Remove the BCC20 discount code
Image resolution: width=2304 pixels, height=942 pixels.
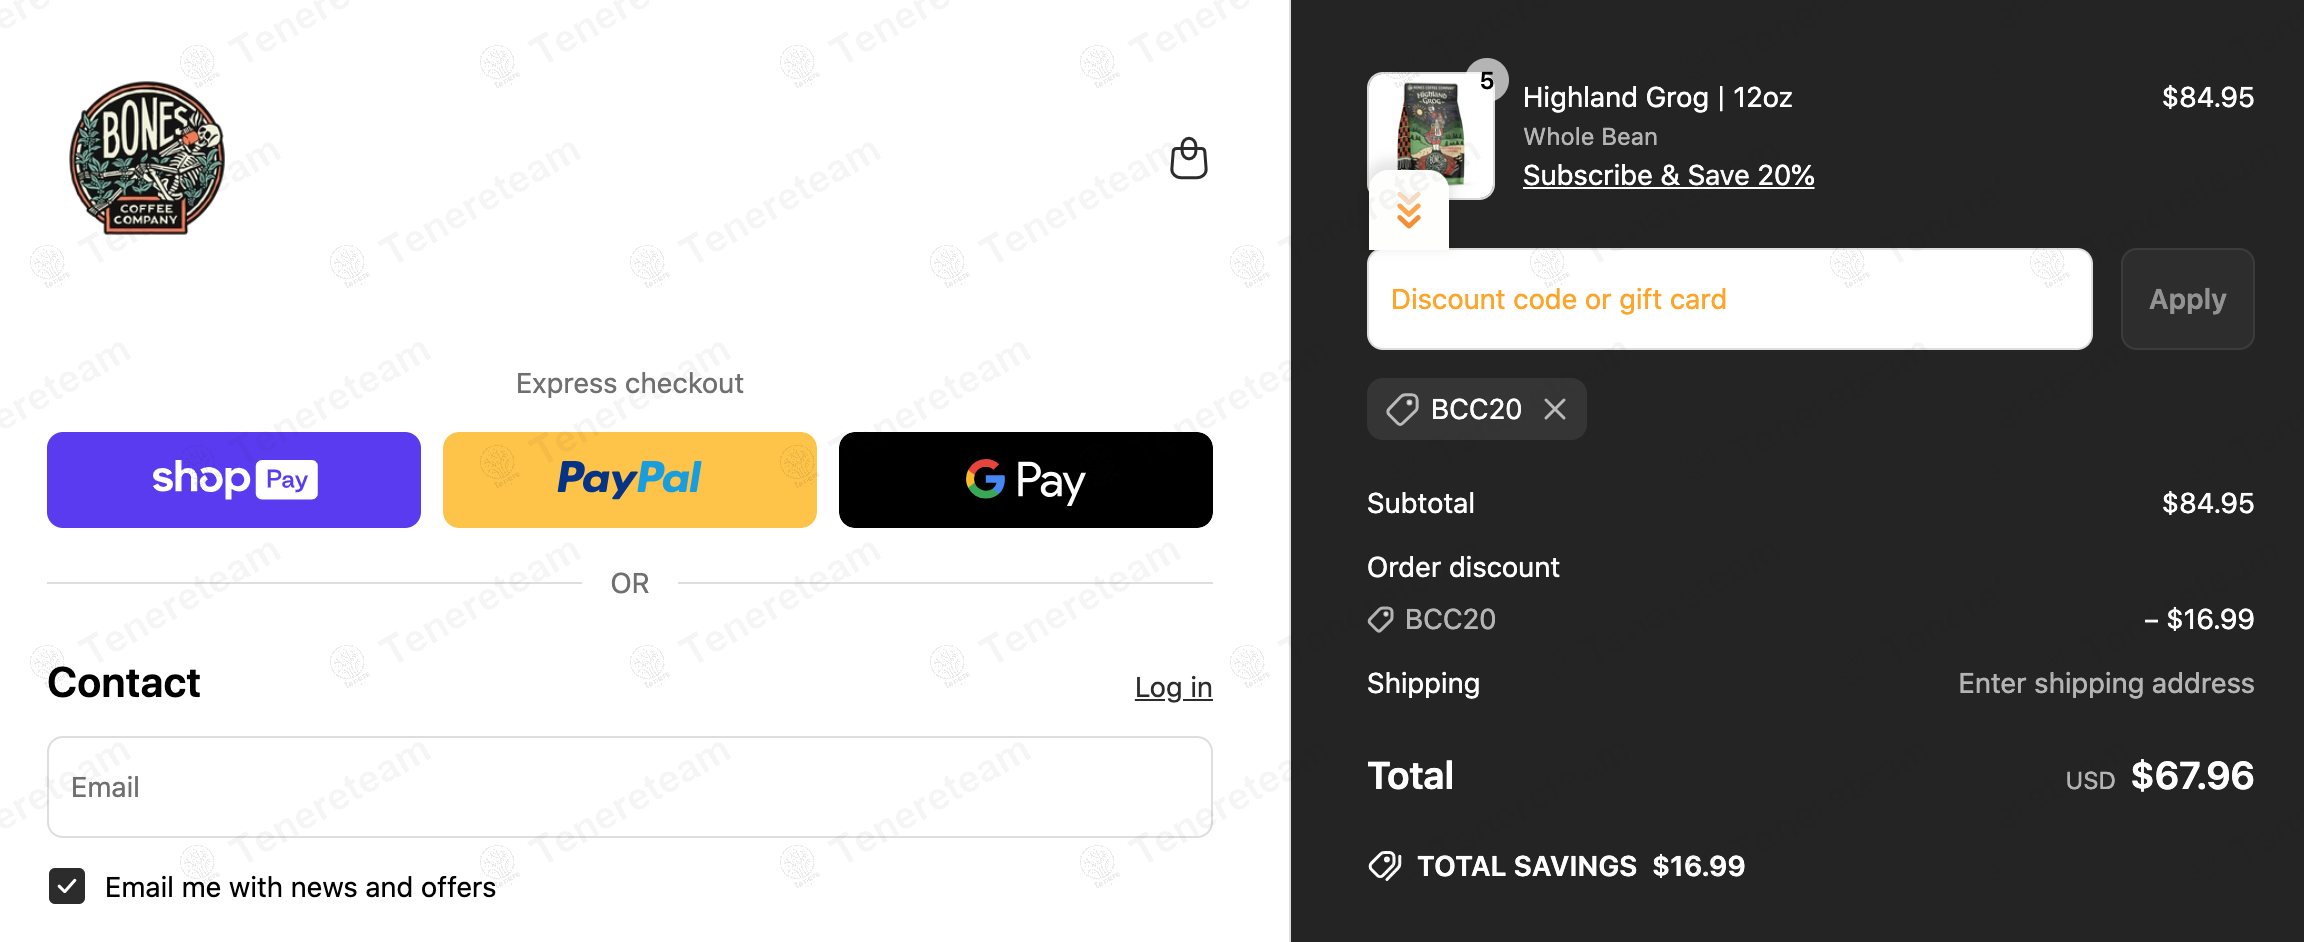pos(1555,409)
